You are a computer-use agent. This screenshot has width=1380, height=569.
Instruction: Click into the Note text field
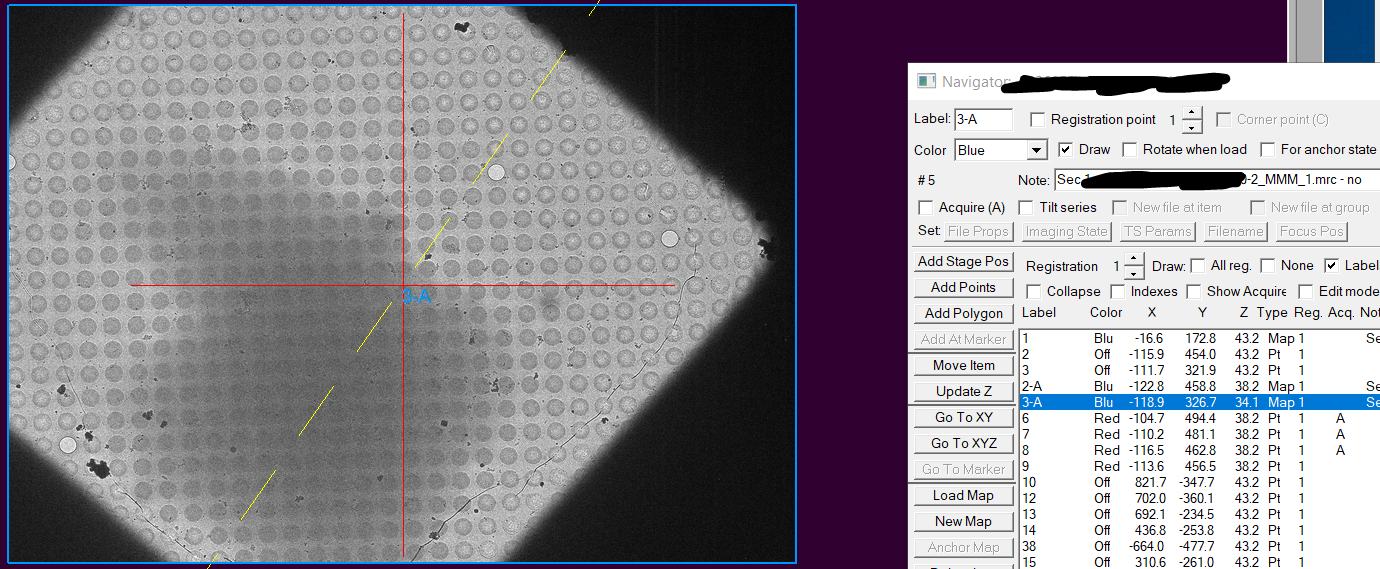[x=1217, y=180]
